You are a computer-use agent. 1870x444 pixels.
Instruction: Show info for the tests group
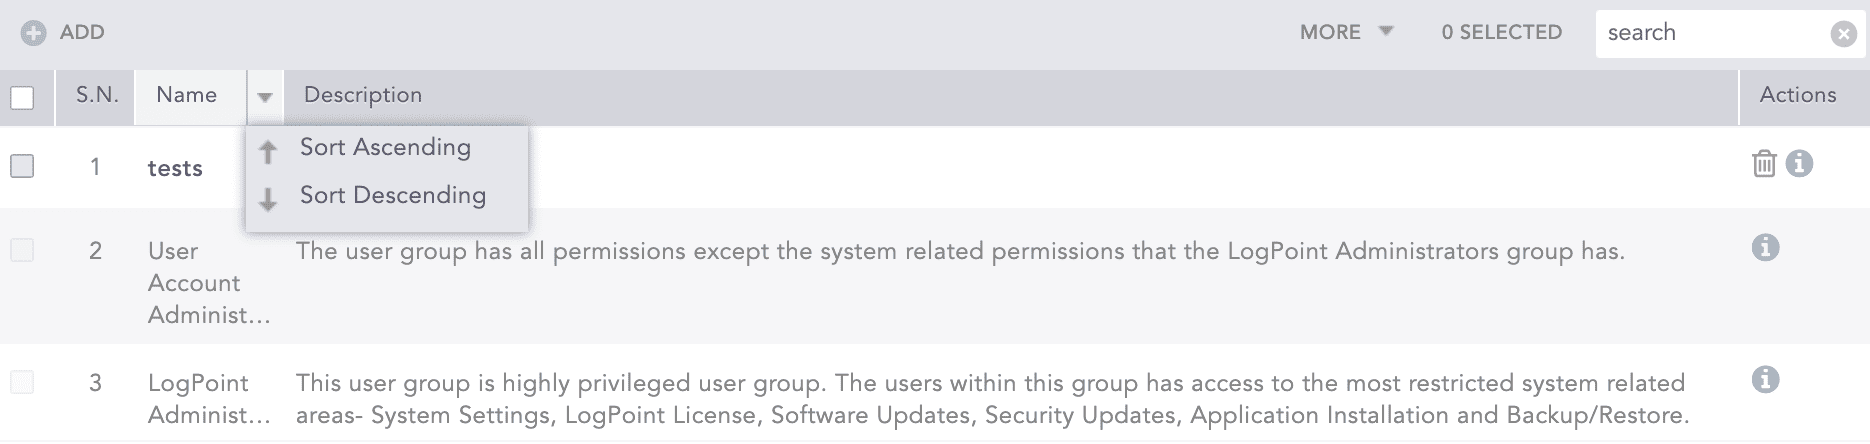1799,163
